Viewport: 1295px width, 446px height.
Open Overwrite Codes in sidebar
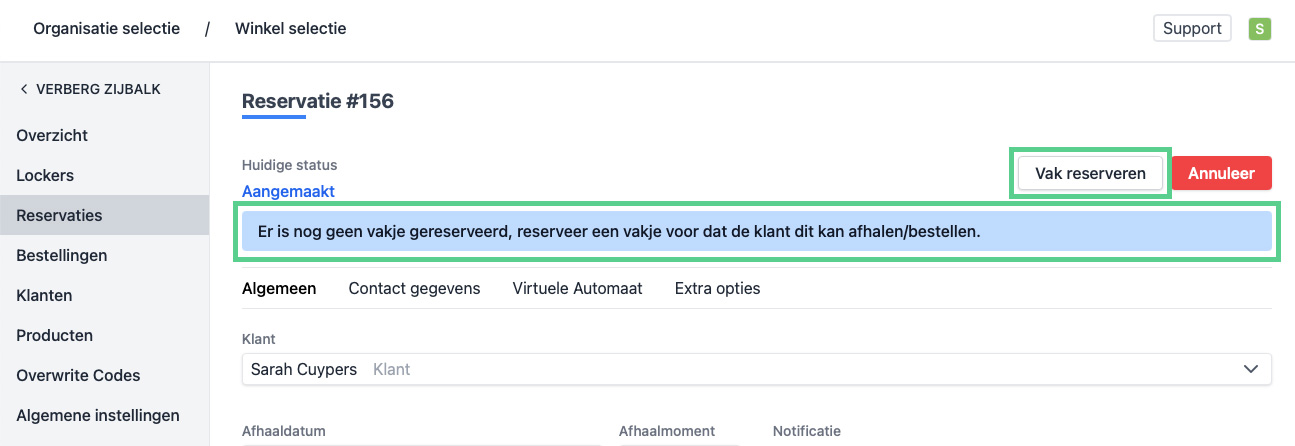78,375
